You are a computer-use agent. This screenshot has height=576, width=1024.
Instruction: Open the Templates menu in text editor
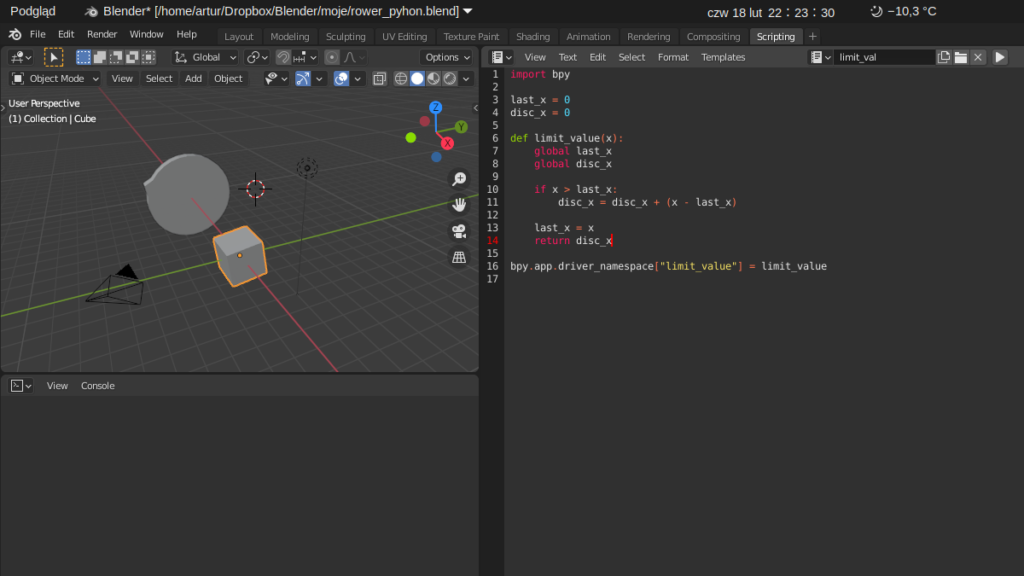coord(723,57)
